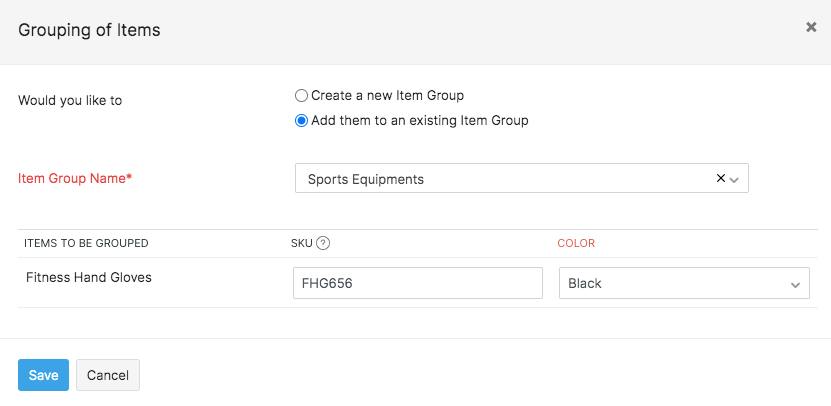Expand the Item Group Name chevron arrow
The height and width of the screenshot is (406, 831).
point(735,180)
